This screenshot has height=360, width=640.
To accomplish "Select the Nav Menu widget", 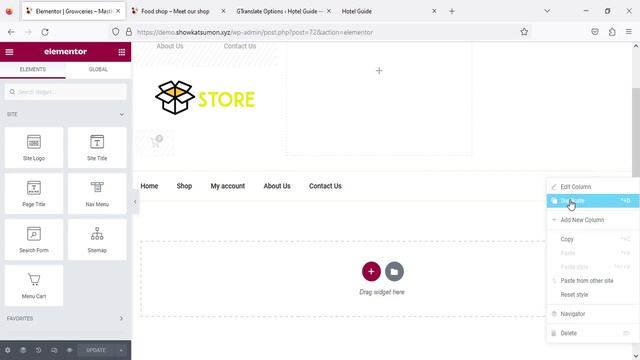I will 97,193.
